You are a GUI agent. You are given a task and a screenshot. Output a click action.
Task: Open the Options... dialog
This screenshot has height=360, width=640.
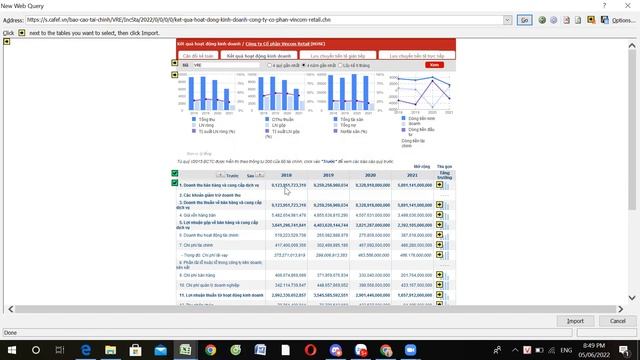pyautogui.click(x=623, y=20)
